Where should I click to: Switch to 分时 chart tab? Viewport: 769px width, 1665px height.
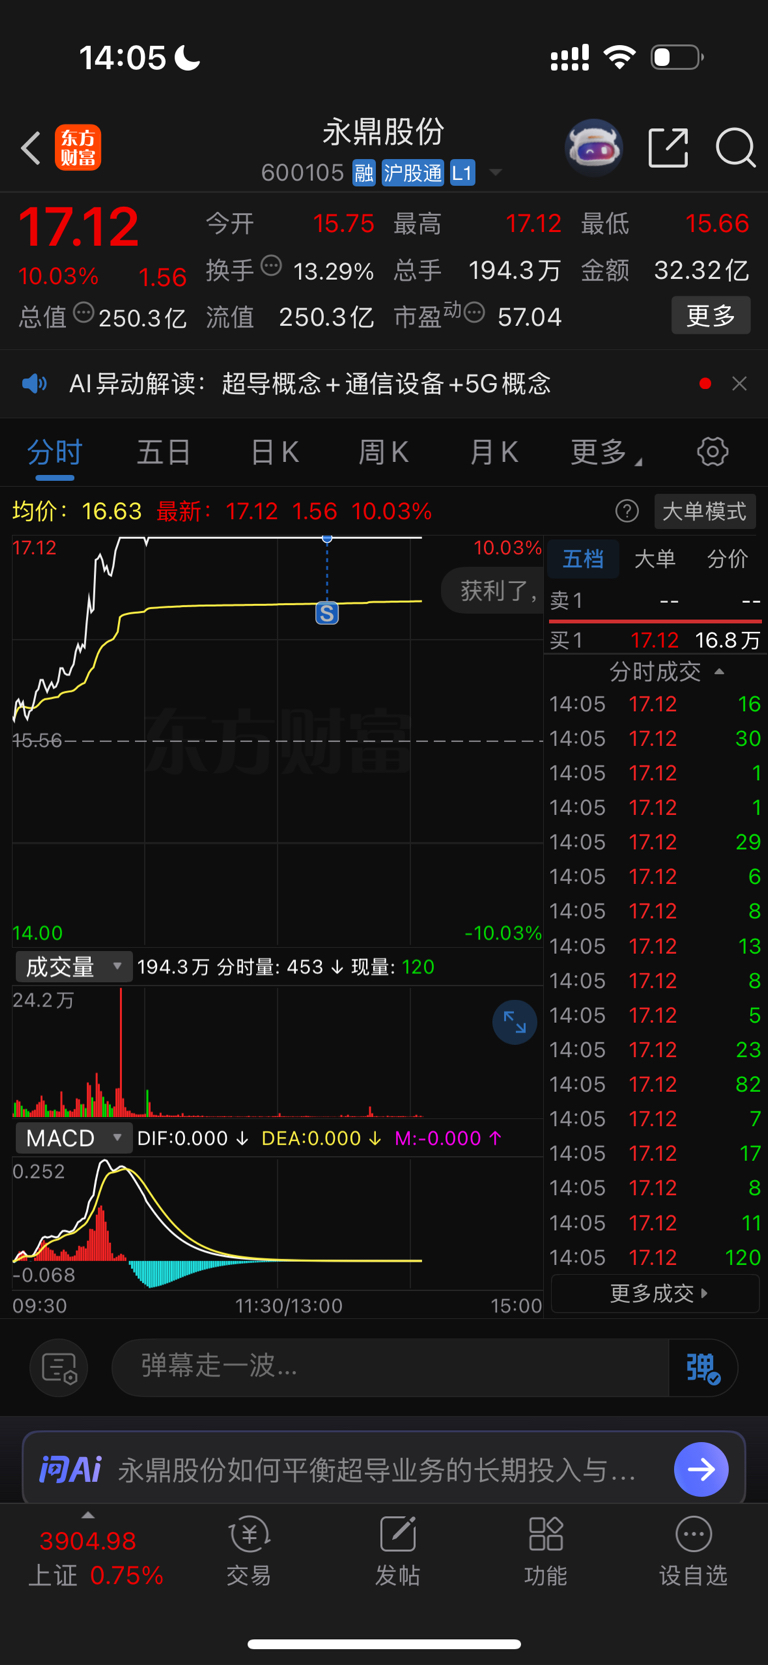point(55,452)
